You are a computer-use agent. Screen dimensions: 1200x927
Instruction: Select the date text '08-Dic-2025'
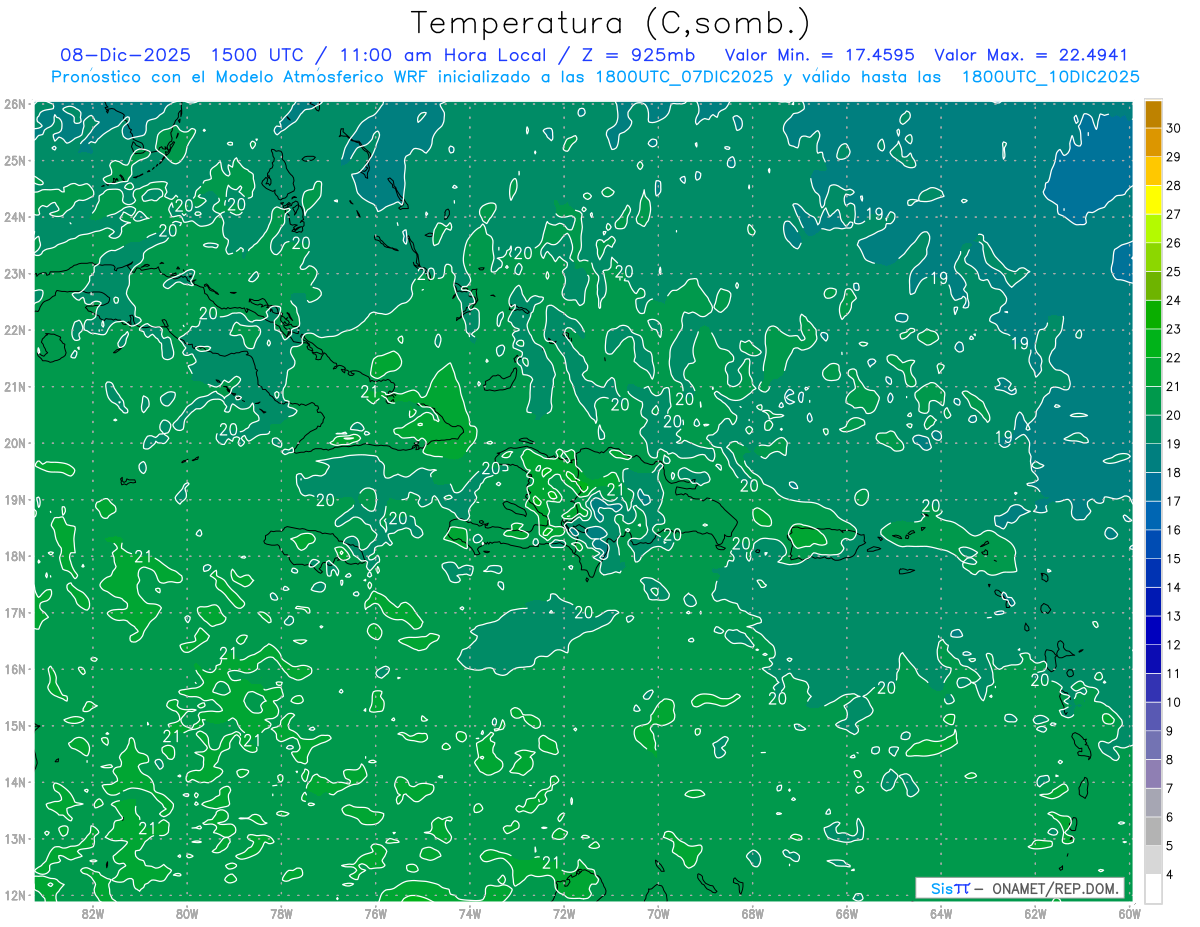[127, 55]
